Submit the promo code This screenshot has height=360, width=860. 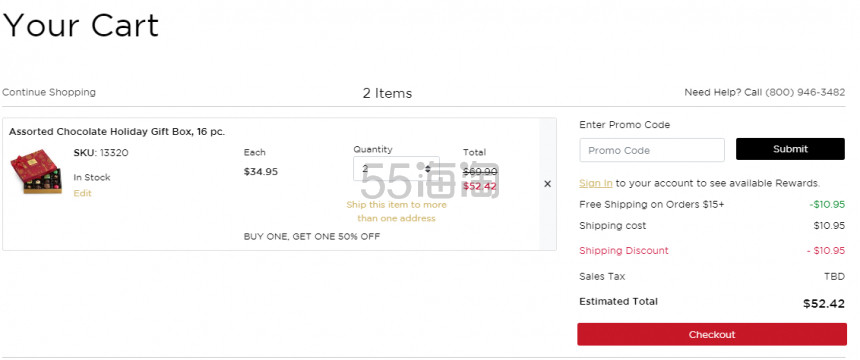(x=790, y=149)
